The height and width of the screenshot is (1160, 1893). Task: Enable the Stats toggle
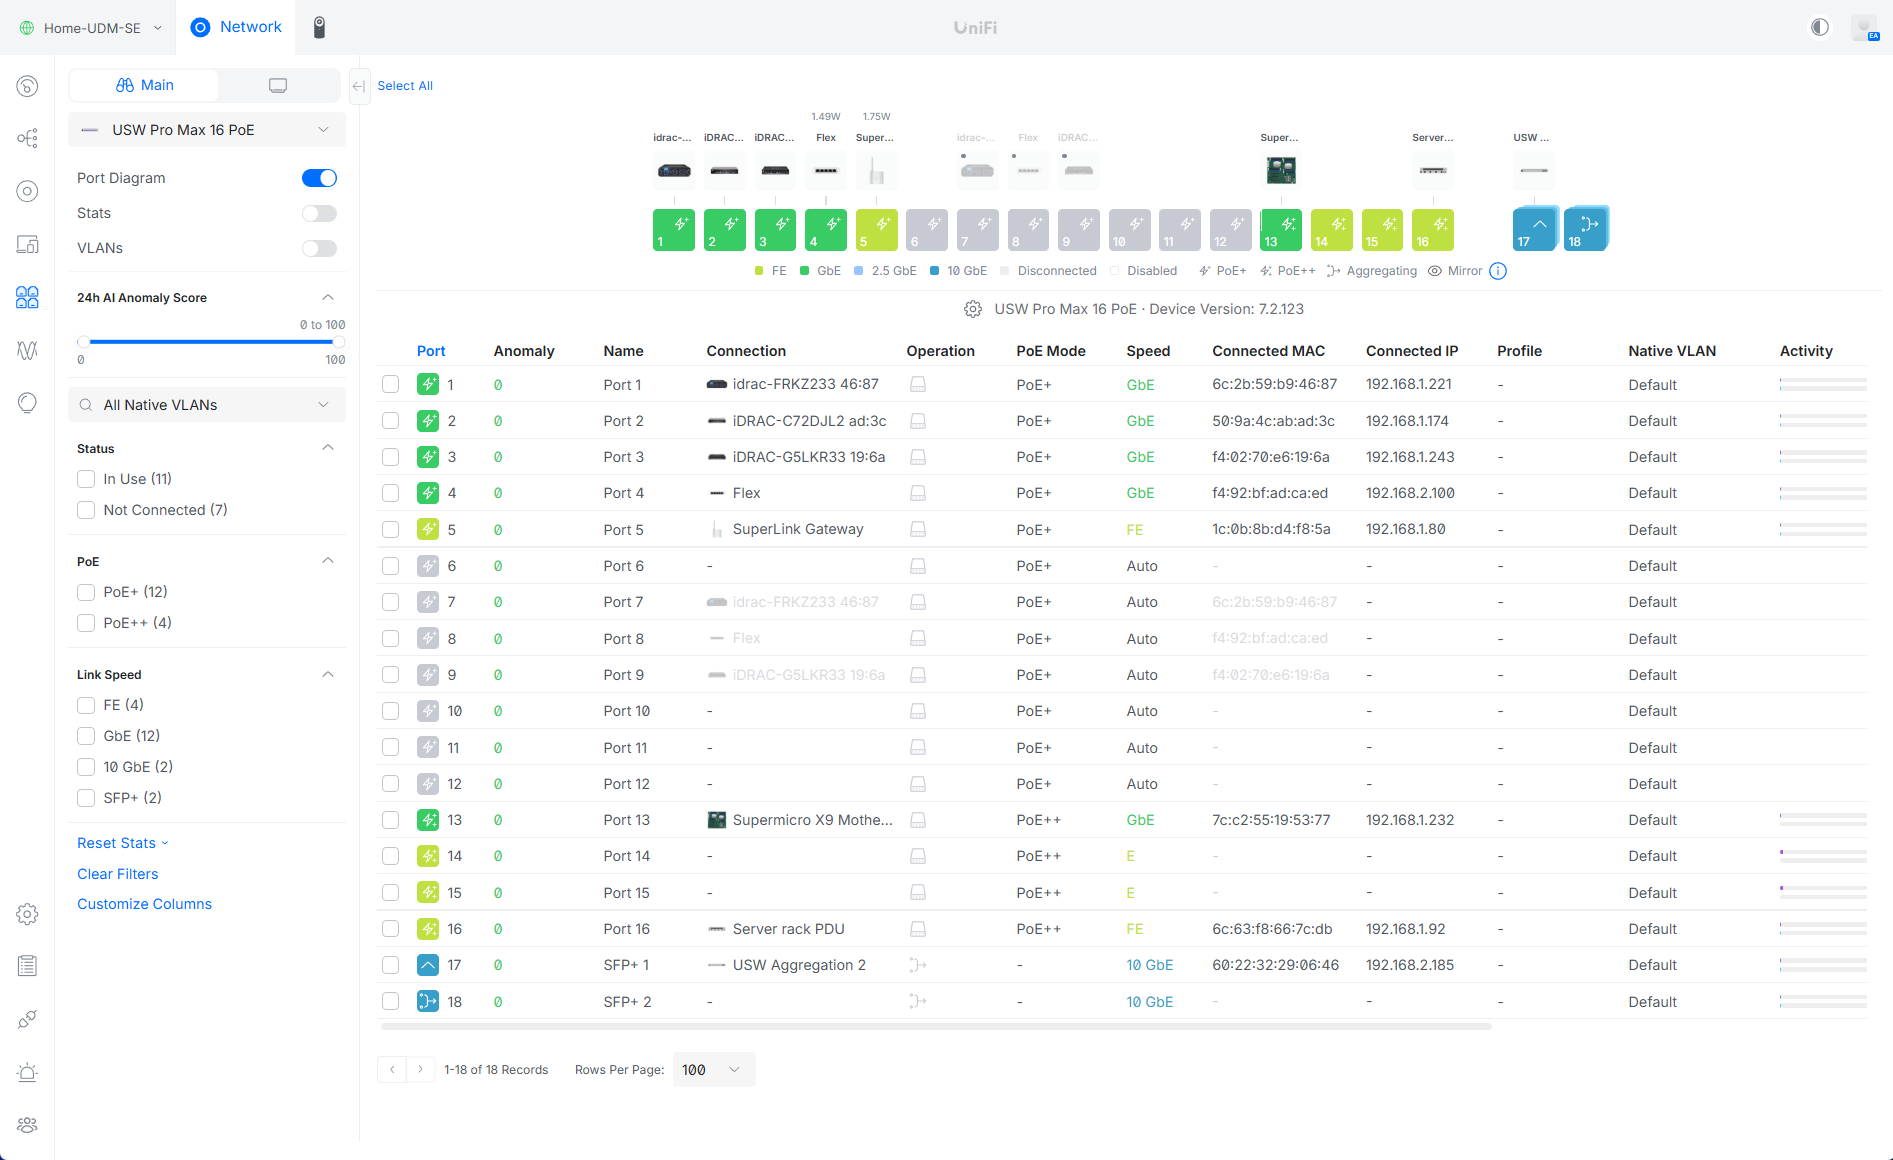pos(319,213)
